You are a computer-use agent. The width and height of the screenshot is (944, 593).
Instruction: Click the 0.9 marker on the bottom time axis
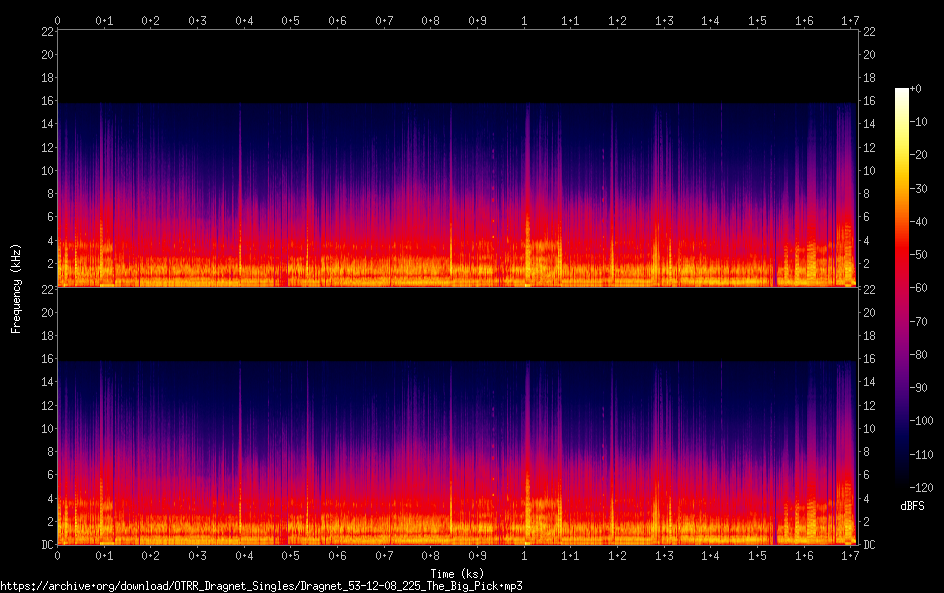tap(477, 555)
